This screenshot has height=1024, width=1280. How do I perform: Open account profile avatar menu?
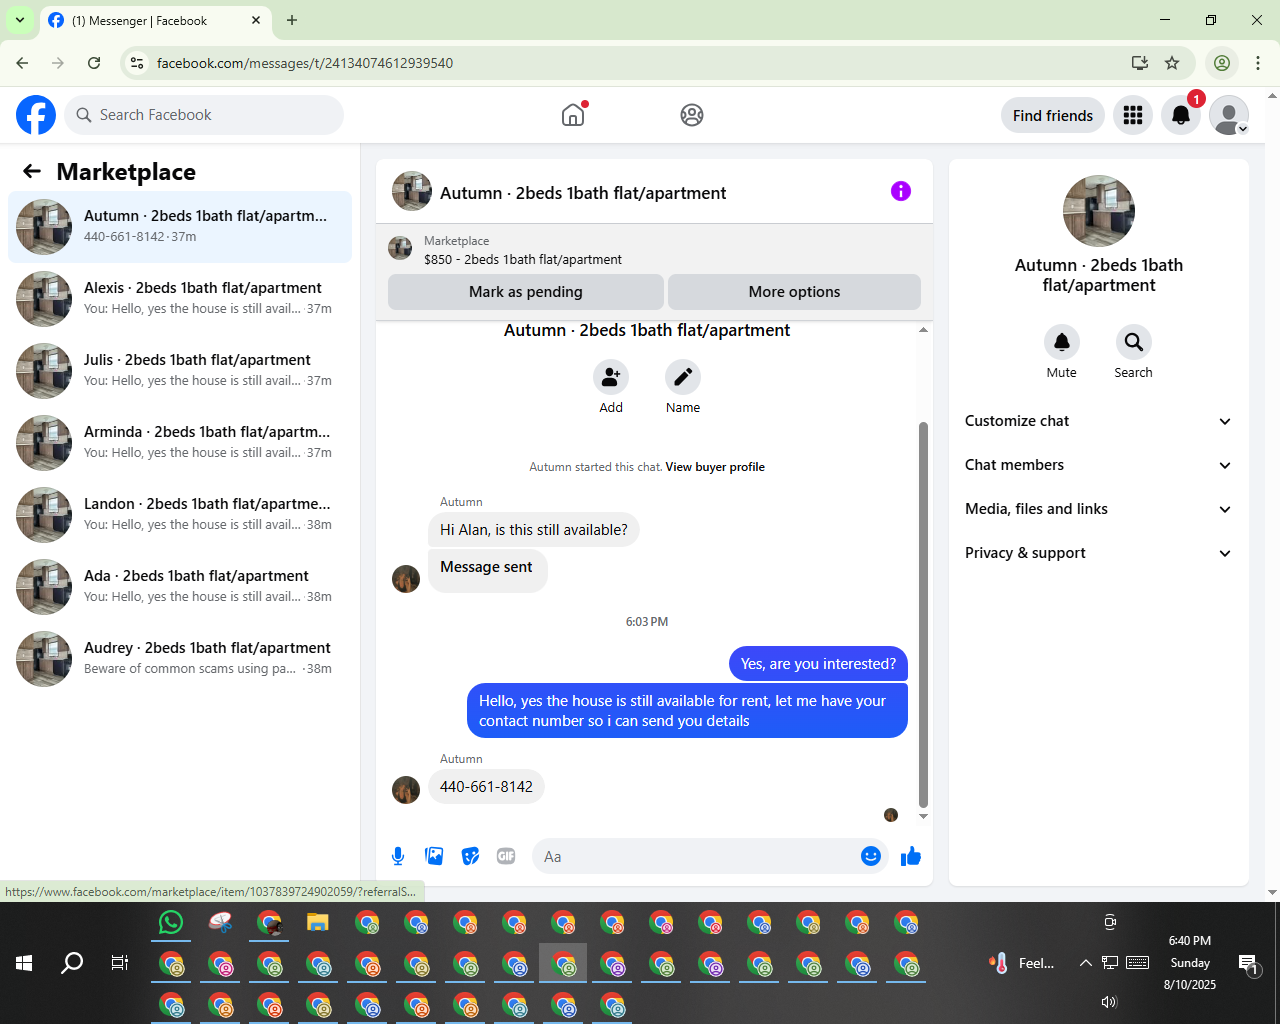click(x=1229, y=115)
